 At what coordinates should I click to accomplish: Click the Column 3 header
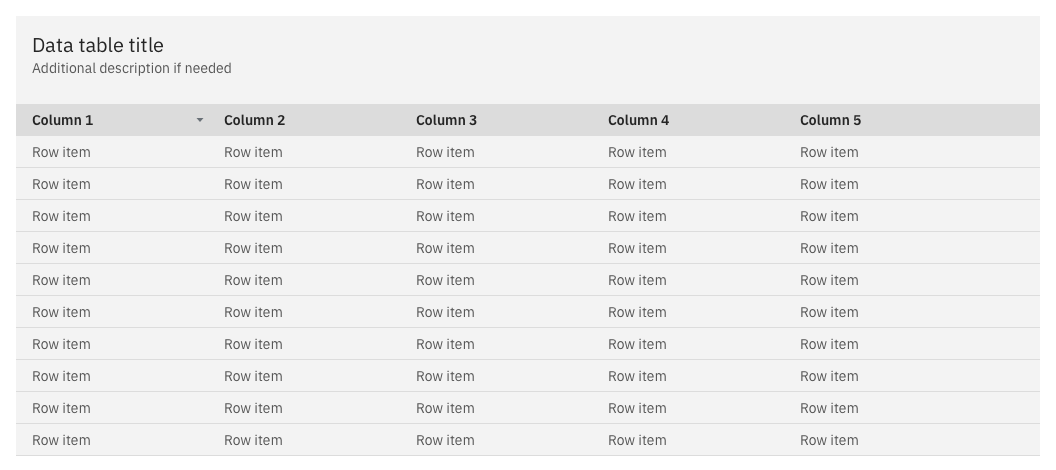(x=446, y=120)
